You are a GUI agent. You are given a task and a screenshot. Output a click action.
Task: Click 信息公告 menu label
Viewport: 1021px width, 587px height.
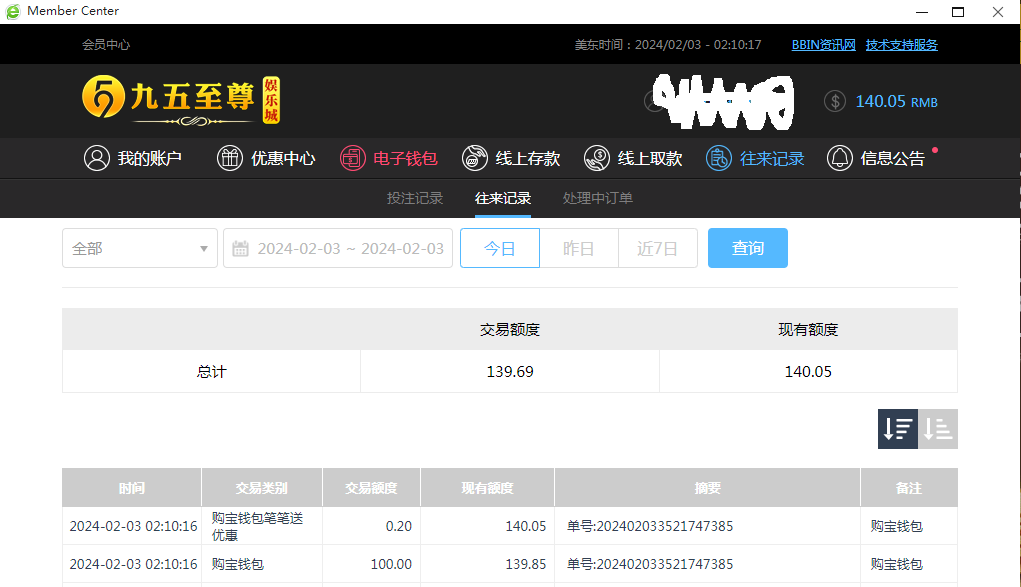pos(892,158)
